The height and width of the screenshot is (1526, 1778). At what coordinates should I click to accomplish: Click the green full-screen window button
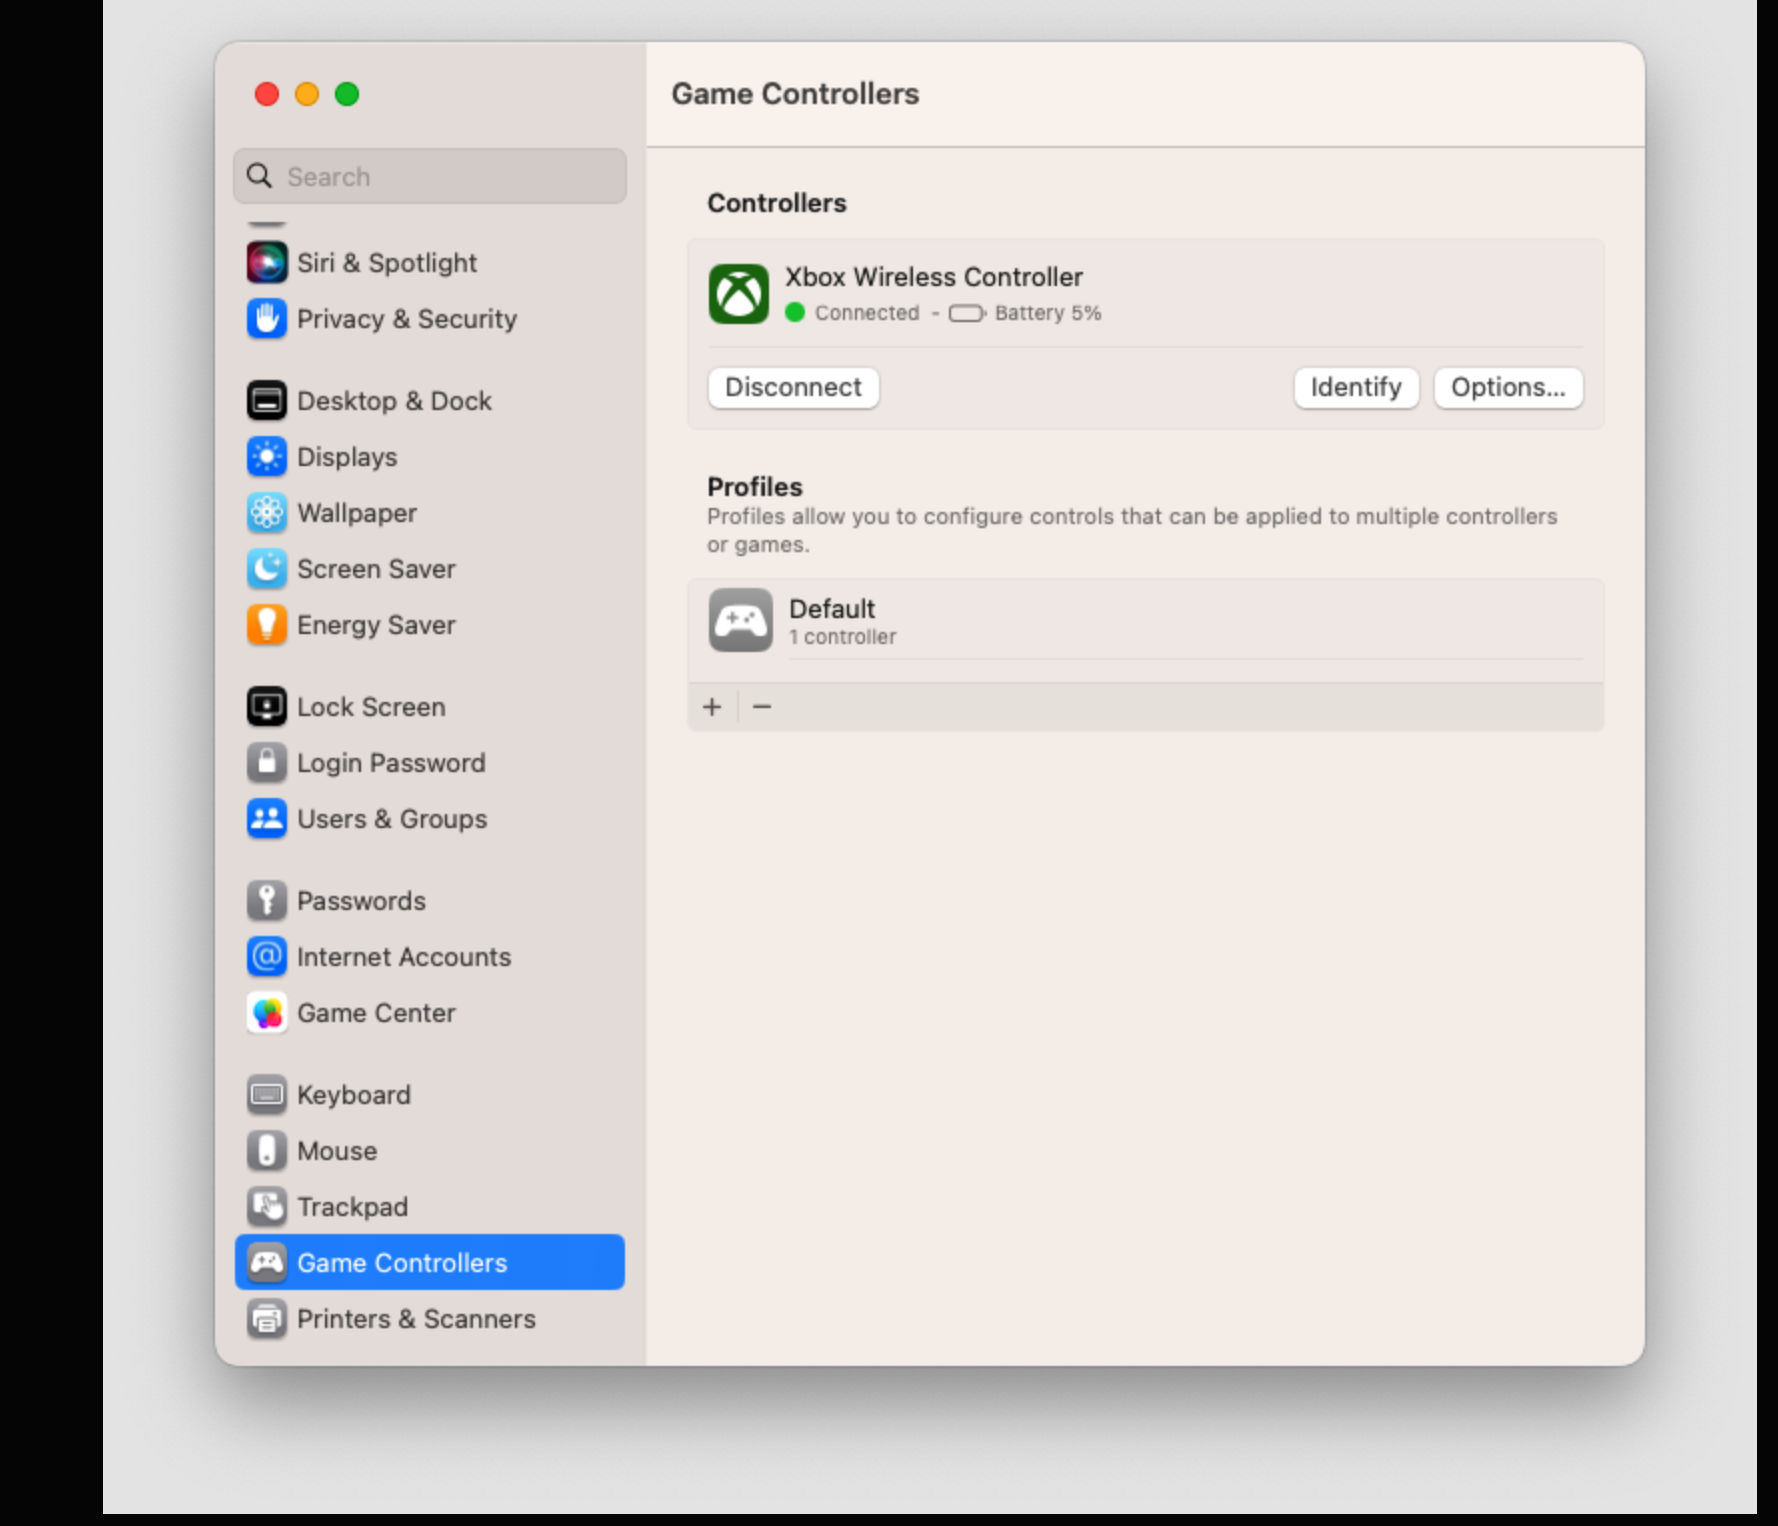347,94
